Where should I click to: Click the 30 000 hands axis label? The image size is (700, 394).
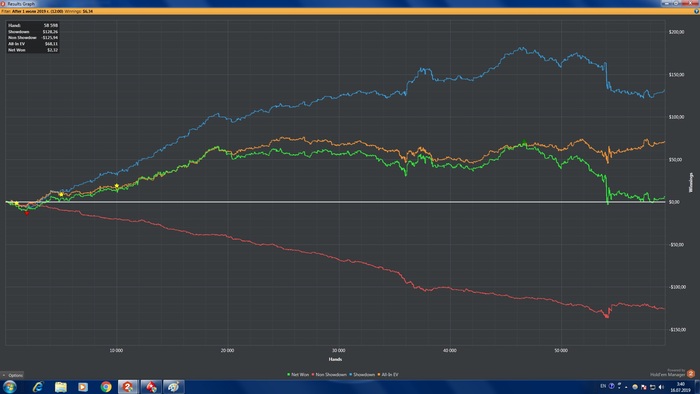[338, 351]
